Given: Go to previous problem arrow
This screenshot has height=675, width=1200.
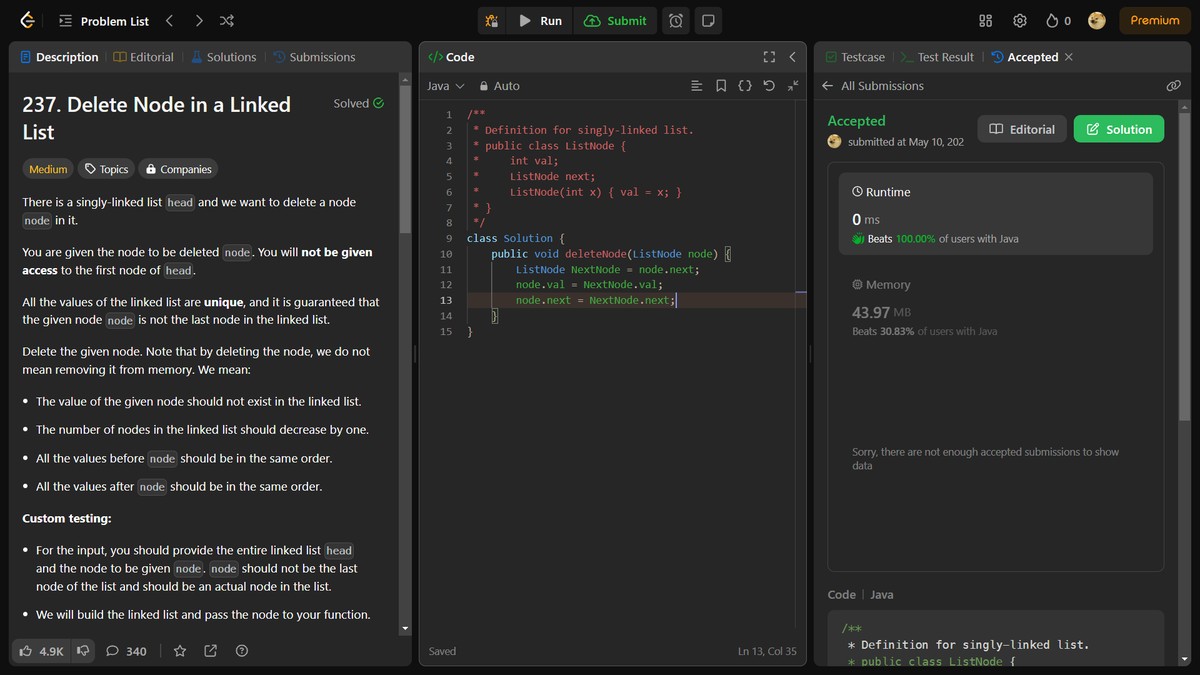Looking at the screenshot, I should click(x=170, y=21).
